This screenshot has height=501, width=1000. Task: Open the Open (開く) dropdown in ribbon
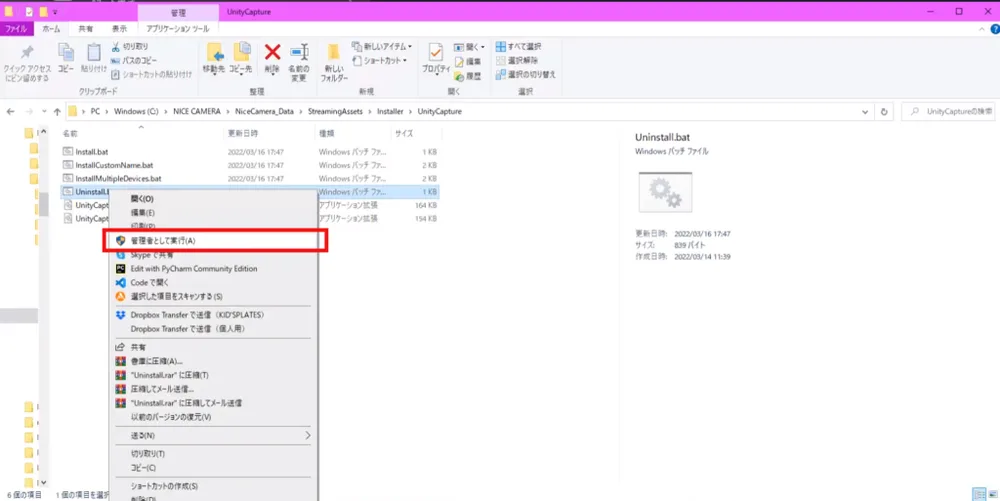point(469,47)
